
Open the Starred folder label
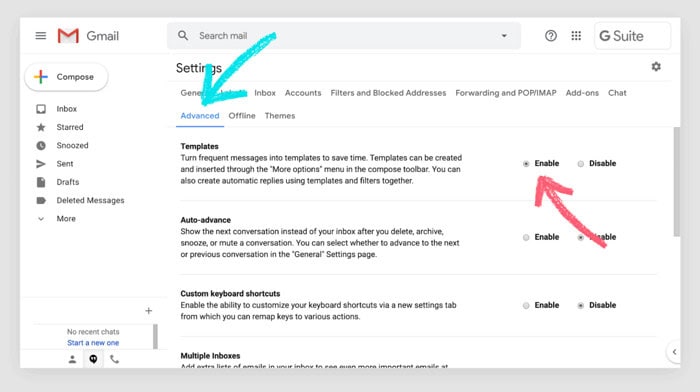pos(70,127)
